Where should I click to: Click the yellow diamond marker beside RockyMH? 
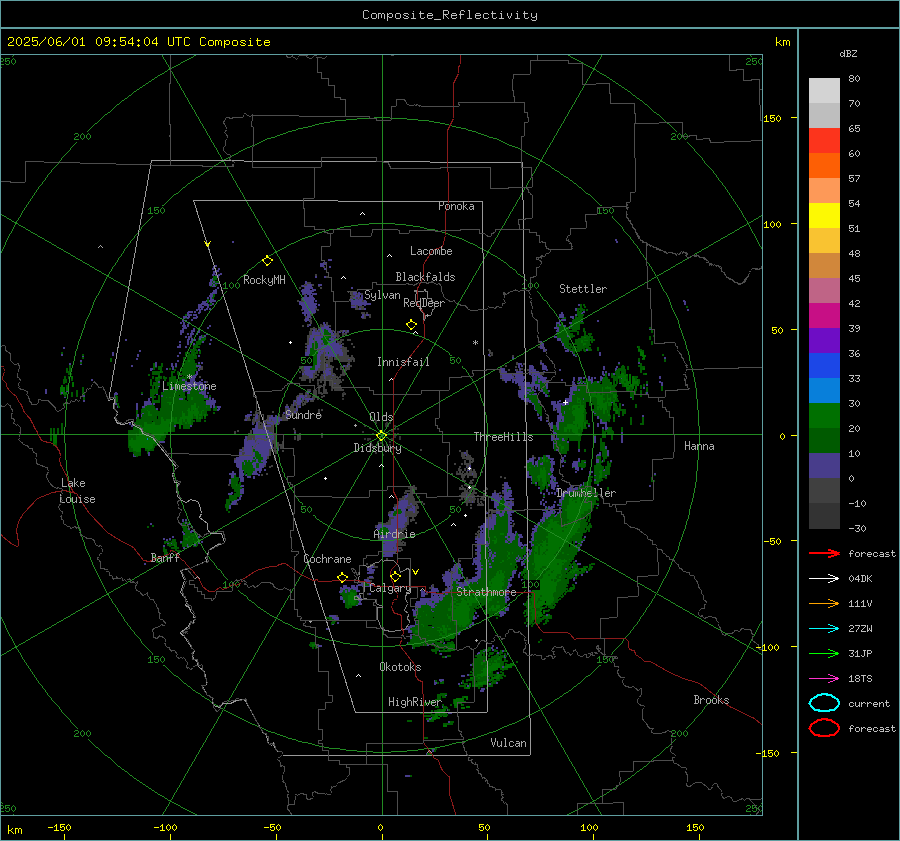tap(267, 261)
